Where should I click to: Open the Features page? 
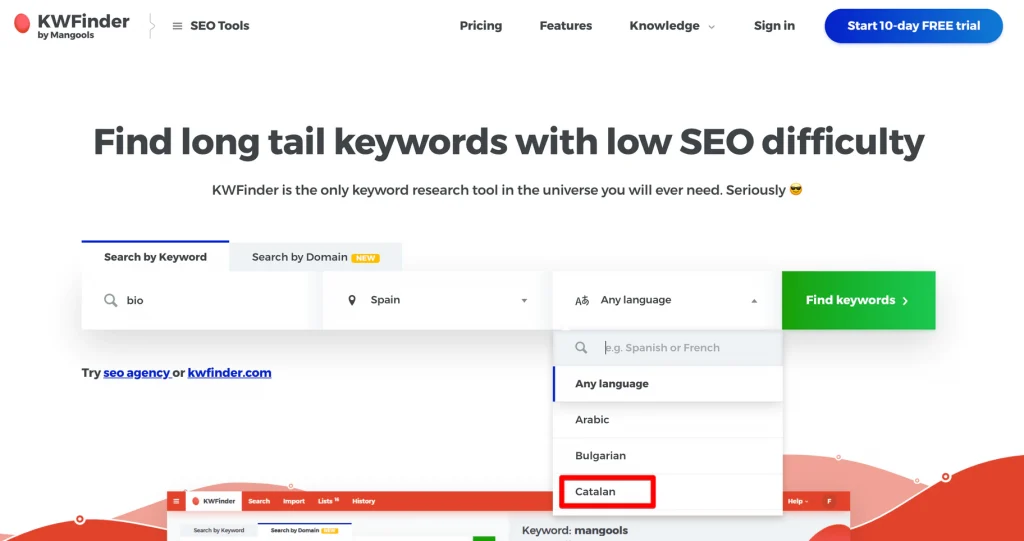[x=566, y=26]
